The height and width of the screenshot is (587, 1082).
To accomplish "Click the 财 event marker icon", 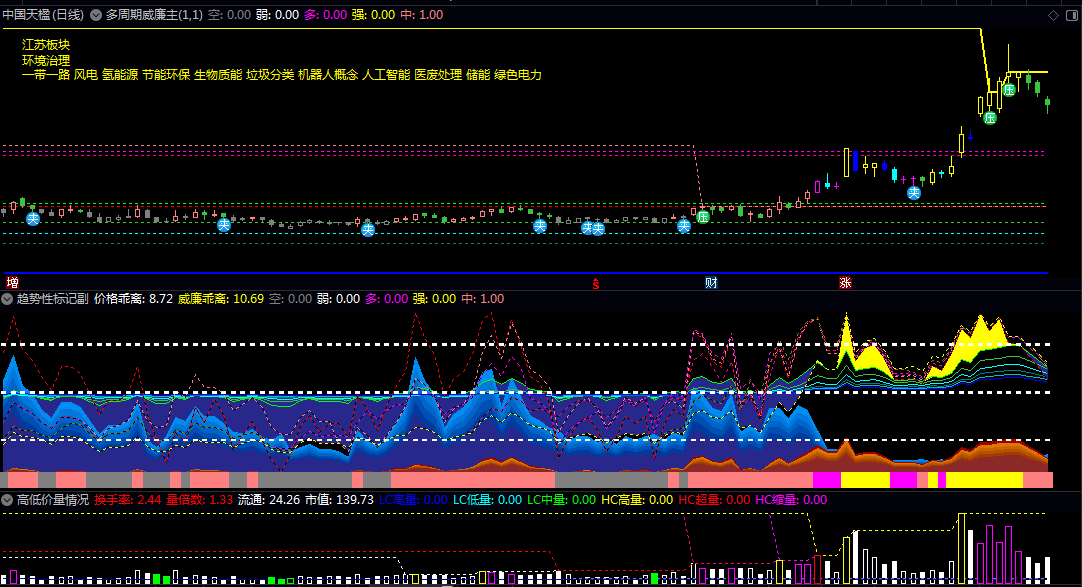I will click(x=711, y=283).
